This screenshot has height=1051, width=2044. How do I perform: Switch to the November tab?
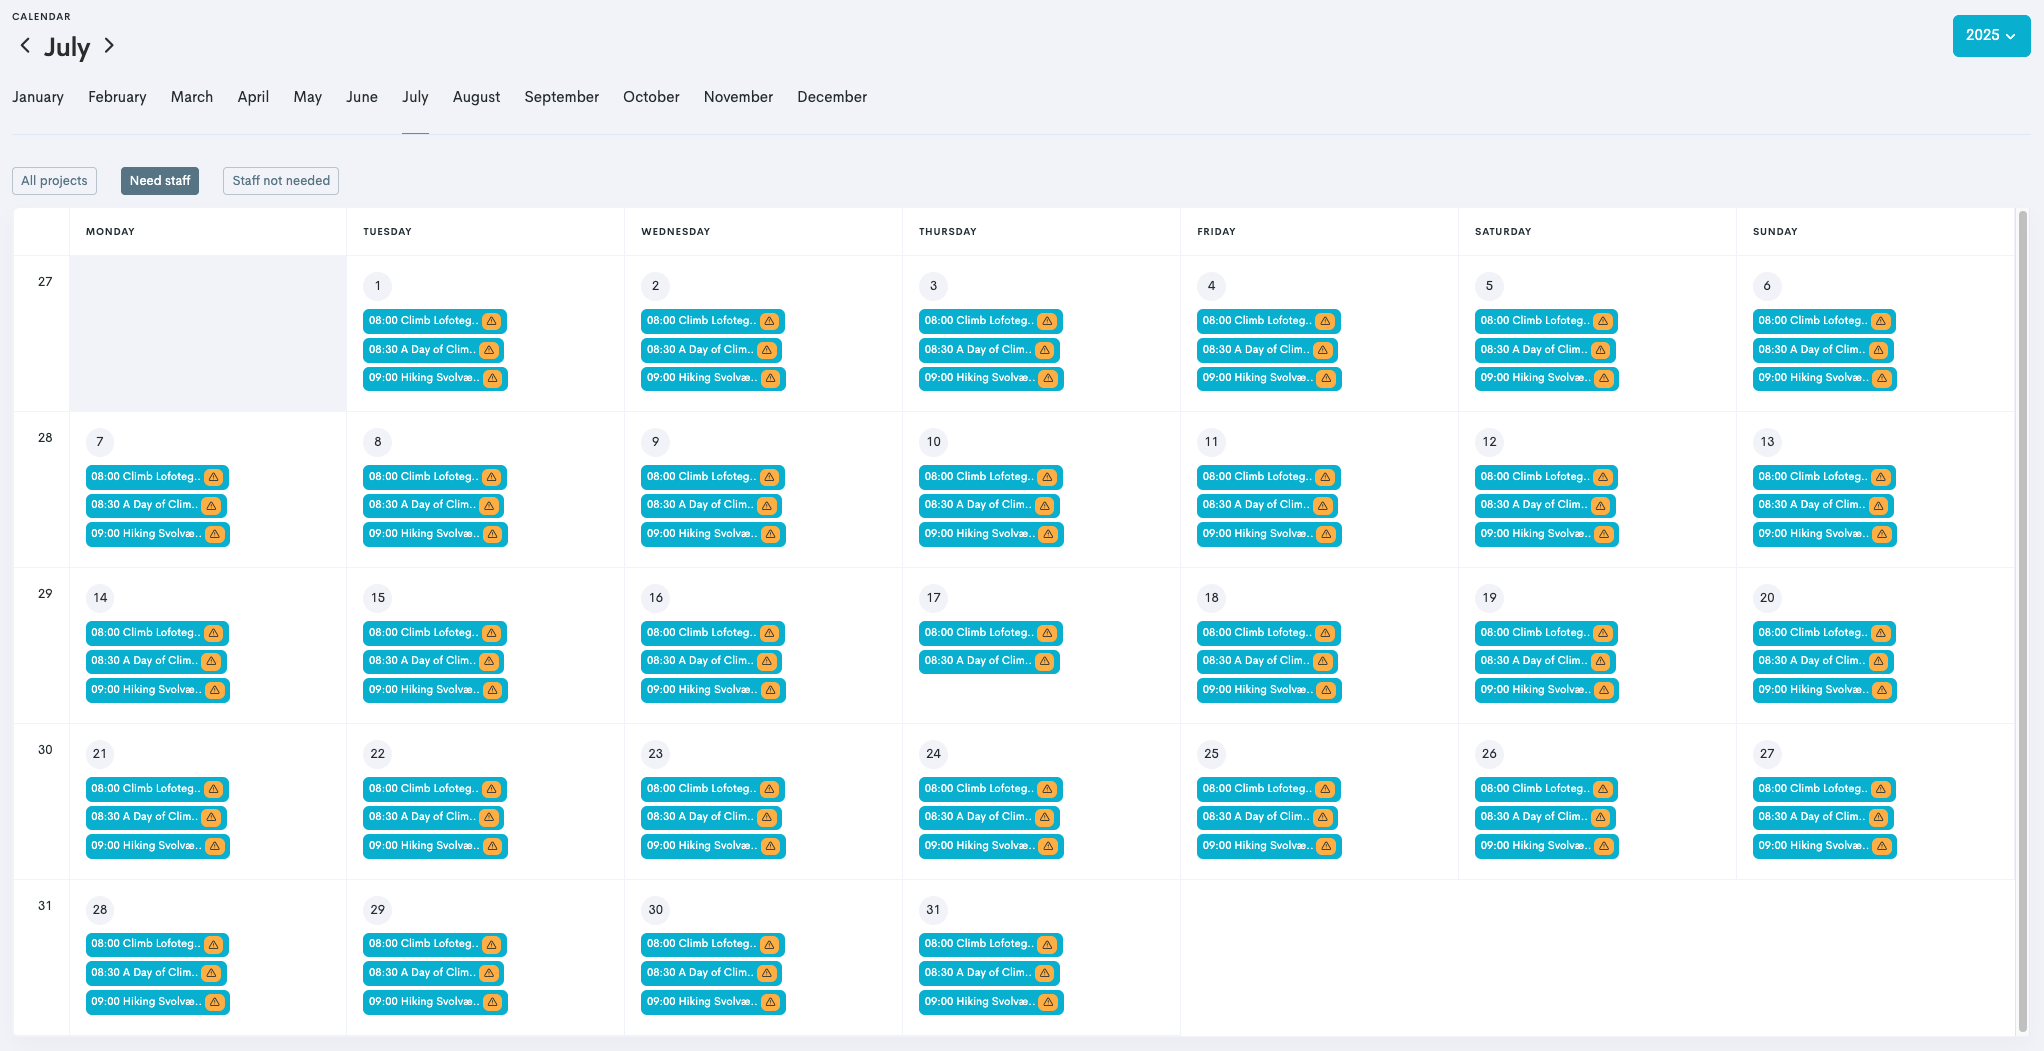[x=738, y=97]
